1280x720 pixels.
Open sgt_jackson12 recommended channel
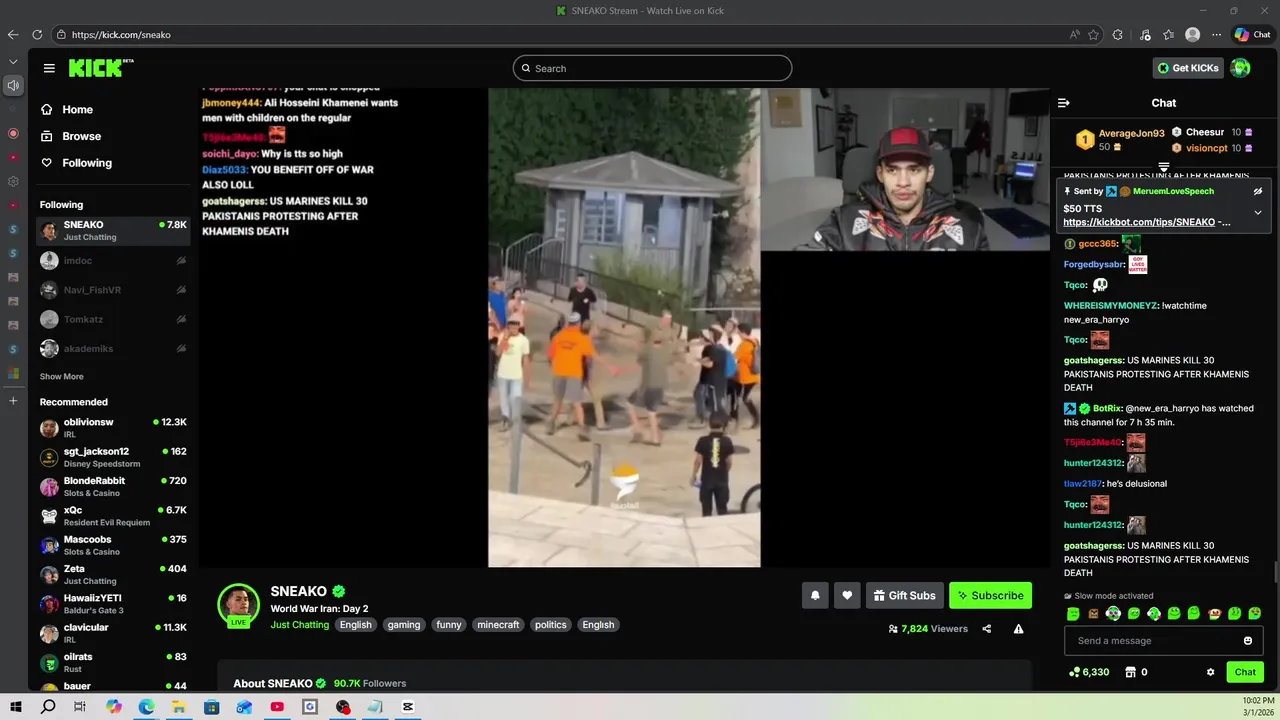113,457
